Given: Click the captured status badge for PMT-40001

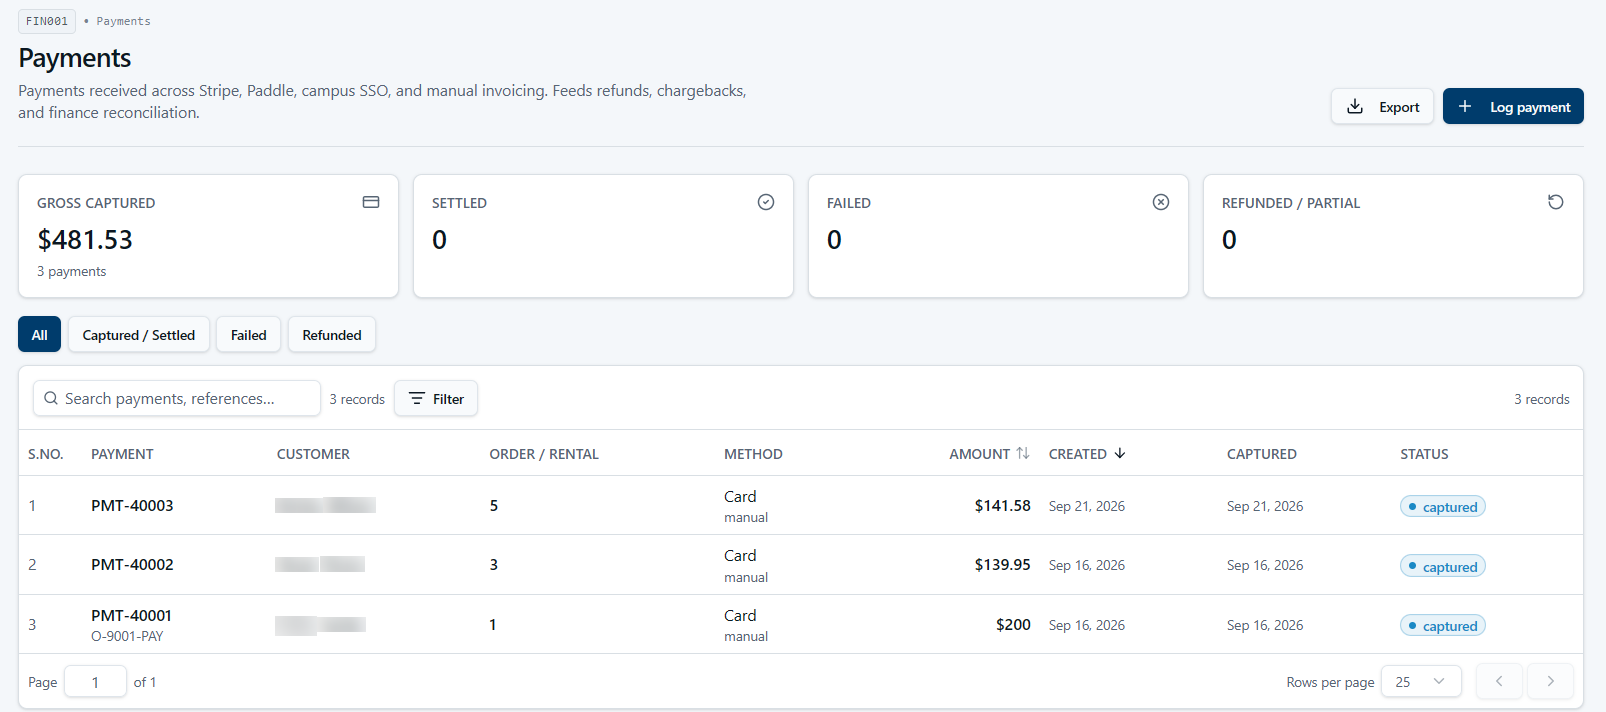Looking at the screenshot, I should [1443, 625].
